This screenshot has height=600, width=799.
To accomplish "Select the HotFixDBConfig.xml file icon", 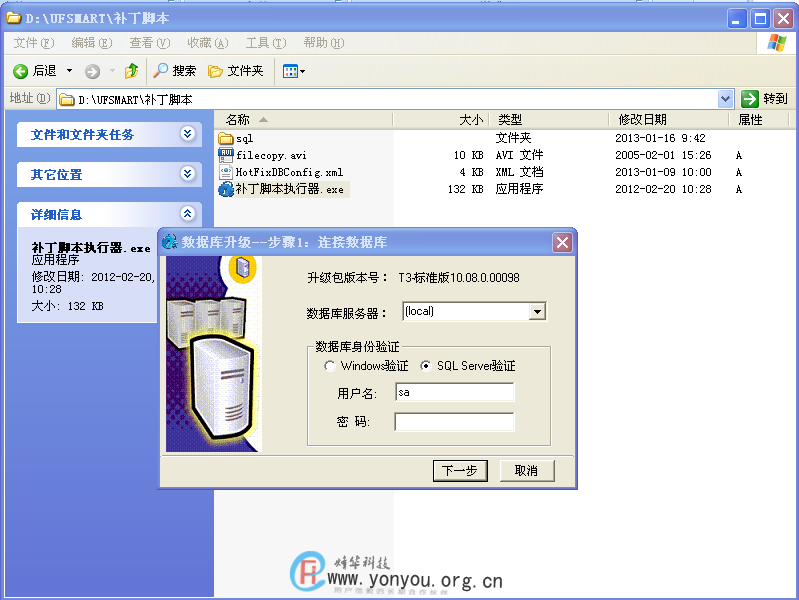I will coord(225,172).
